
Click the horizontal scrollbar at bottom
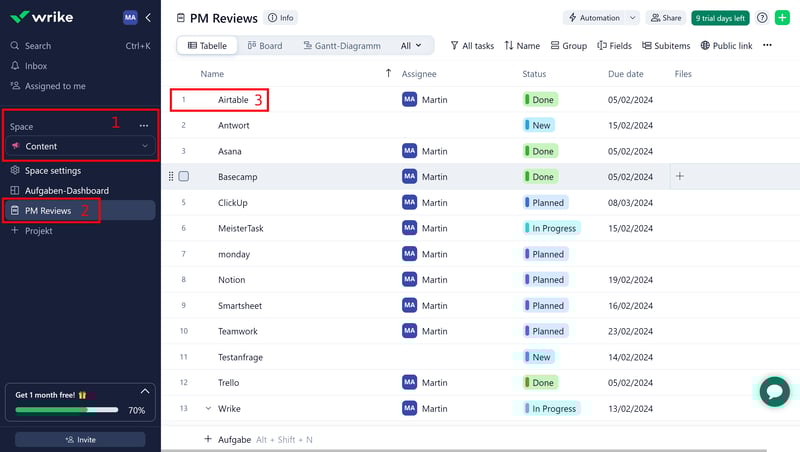(464, 450)
